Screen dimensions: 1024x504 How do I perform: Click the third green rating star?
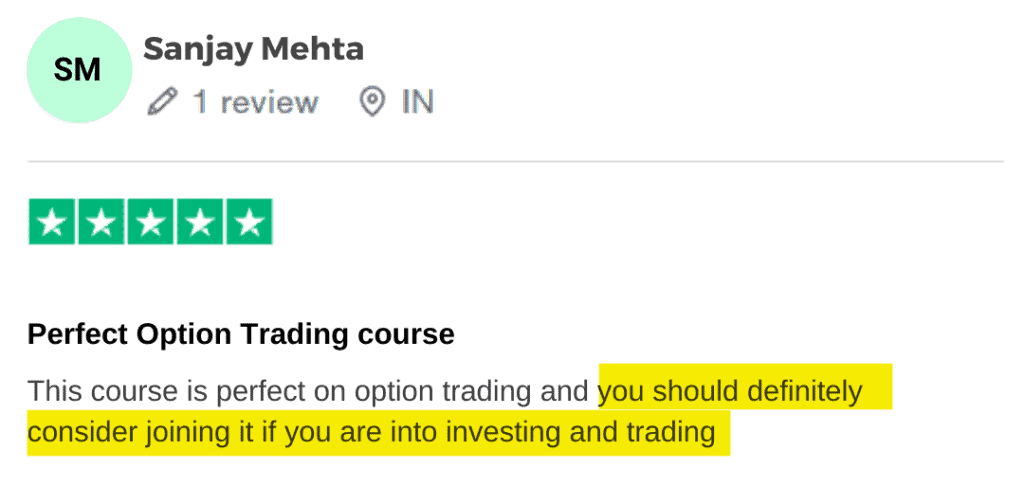point(150,222)
